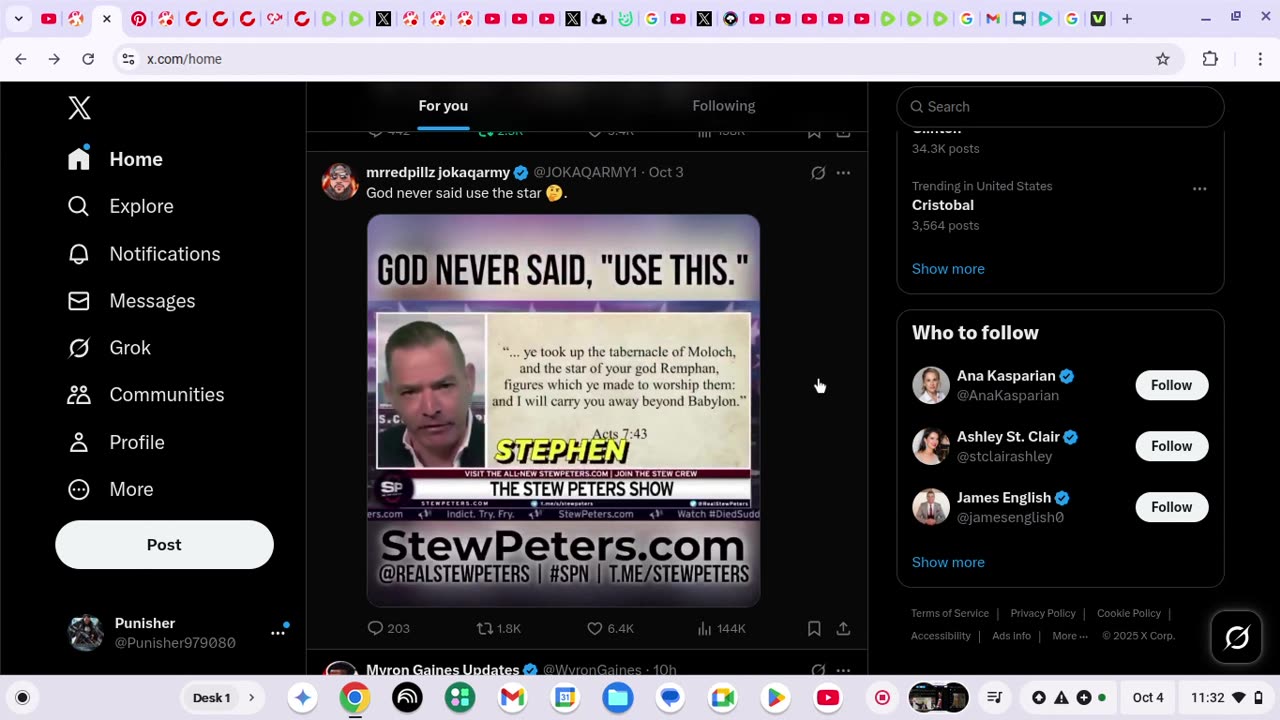Follow Ana Kasparian
Viewport: 1280px width, 720px height.
click(x=1171, y=385)
